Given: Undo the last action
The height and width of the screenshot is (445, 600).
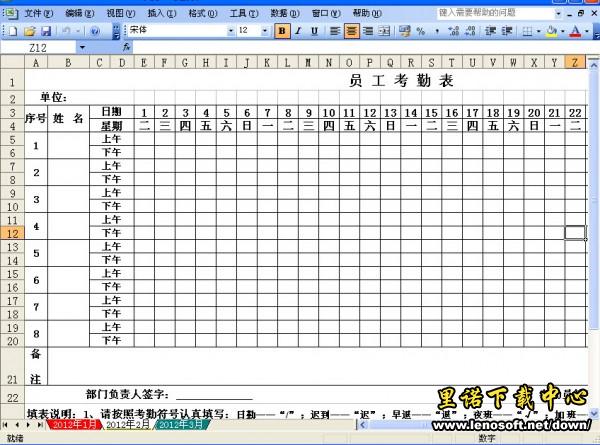Looking at the screenshot, I should click(x=66, y=31).
